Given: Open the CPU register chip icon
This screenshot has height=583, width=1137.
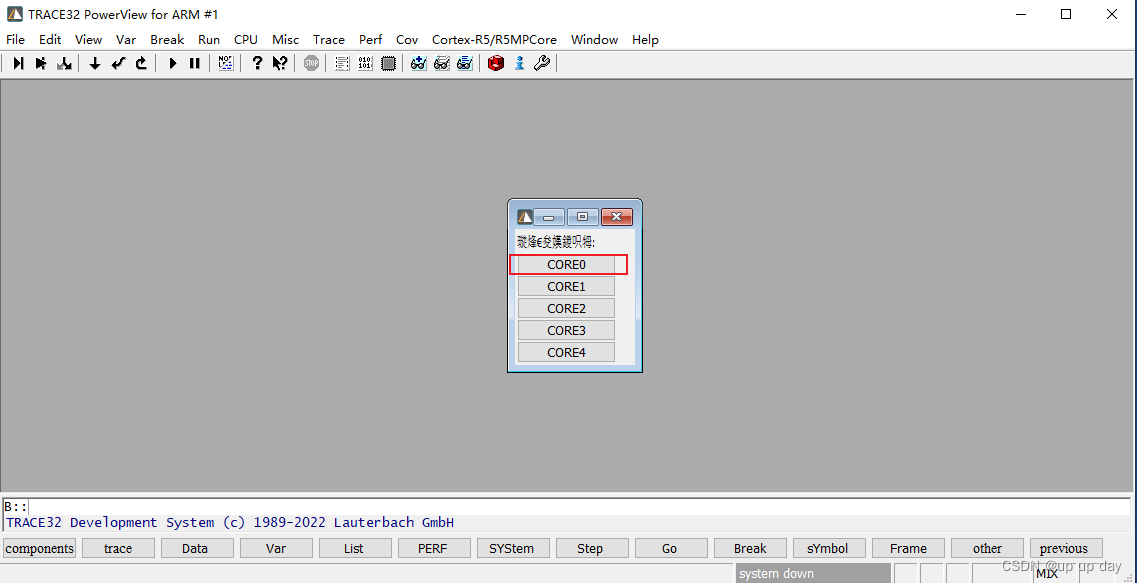Looking at the screenshot, I should pyautogui.click(x=389, y=63).
